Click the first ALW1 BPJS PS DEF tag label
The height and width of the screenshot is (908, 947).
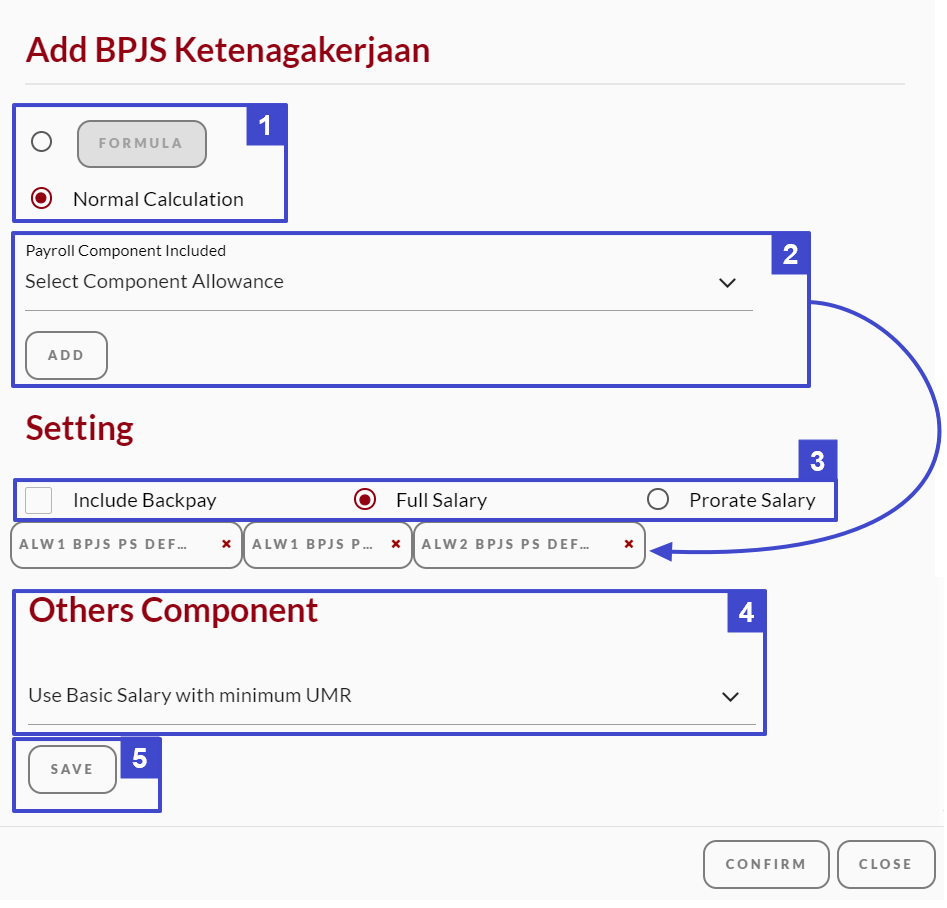tap(103, 544)
